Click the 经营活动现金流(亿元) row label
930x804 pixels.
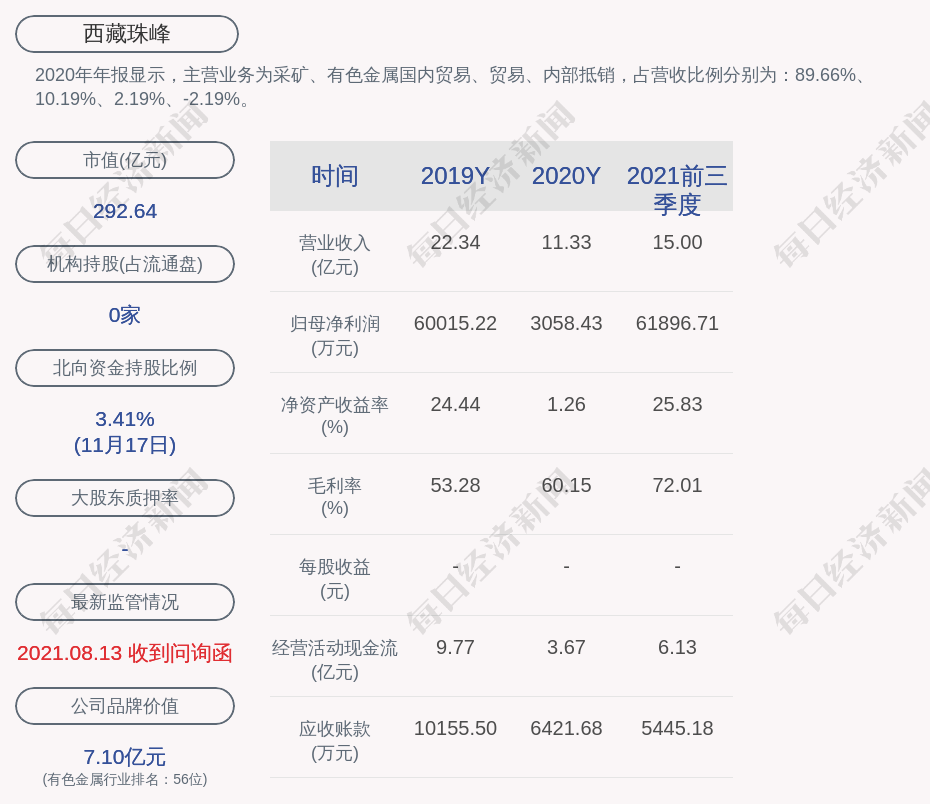pos(335,660)
